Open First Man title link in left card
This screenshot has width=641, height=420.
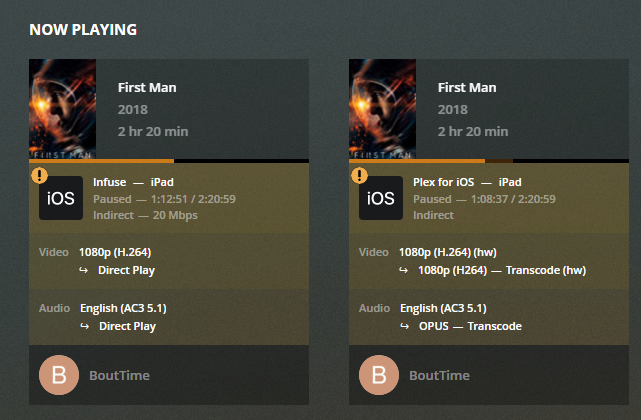147,88
